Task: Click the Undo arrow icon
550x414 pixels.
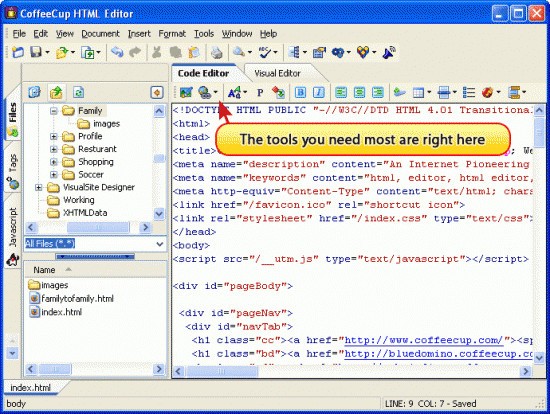Action: coord(117,53)
